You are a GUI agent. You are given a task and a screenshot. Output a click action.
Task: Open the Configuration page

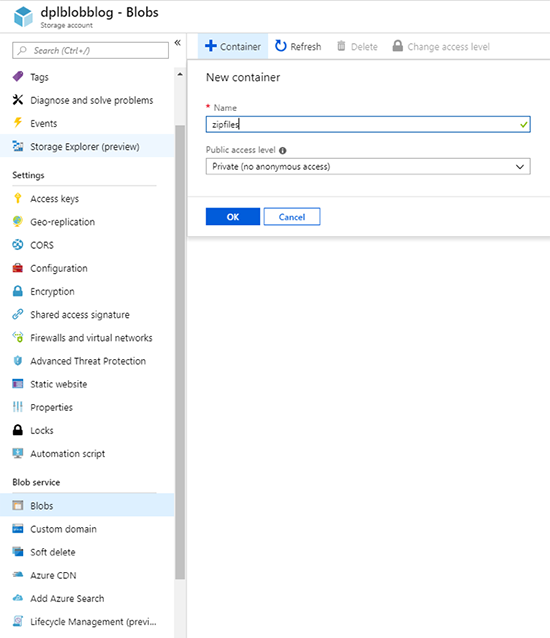59,268
